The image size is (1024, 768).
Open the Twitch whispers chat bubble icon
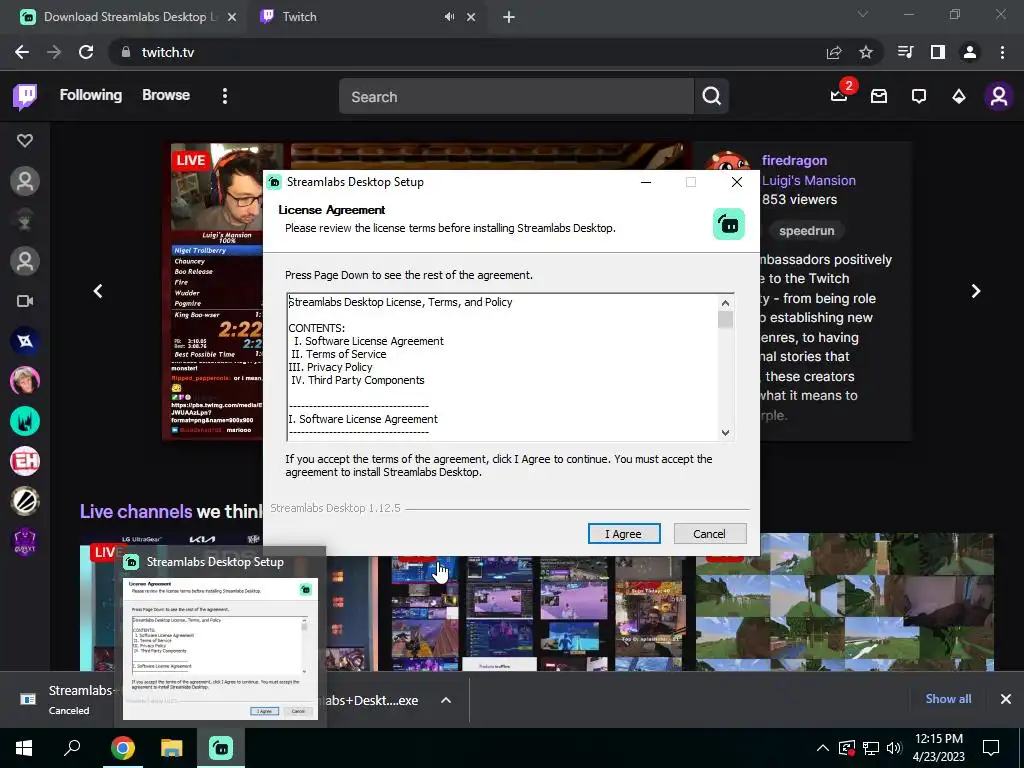[x=919, y=97]
